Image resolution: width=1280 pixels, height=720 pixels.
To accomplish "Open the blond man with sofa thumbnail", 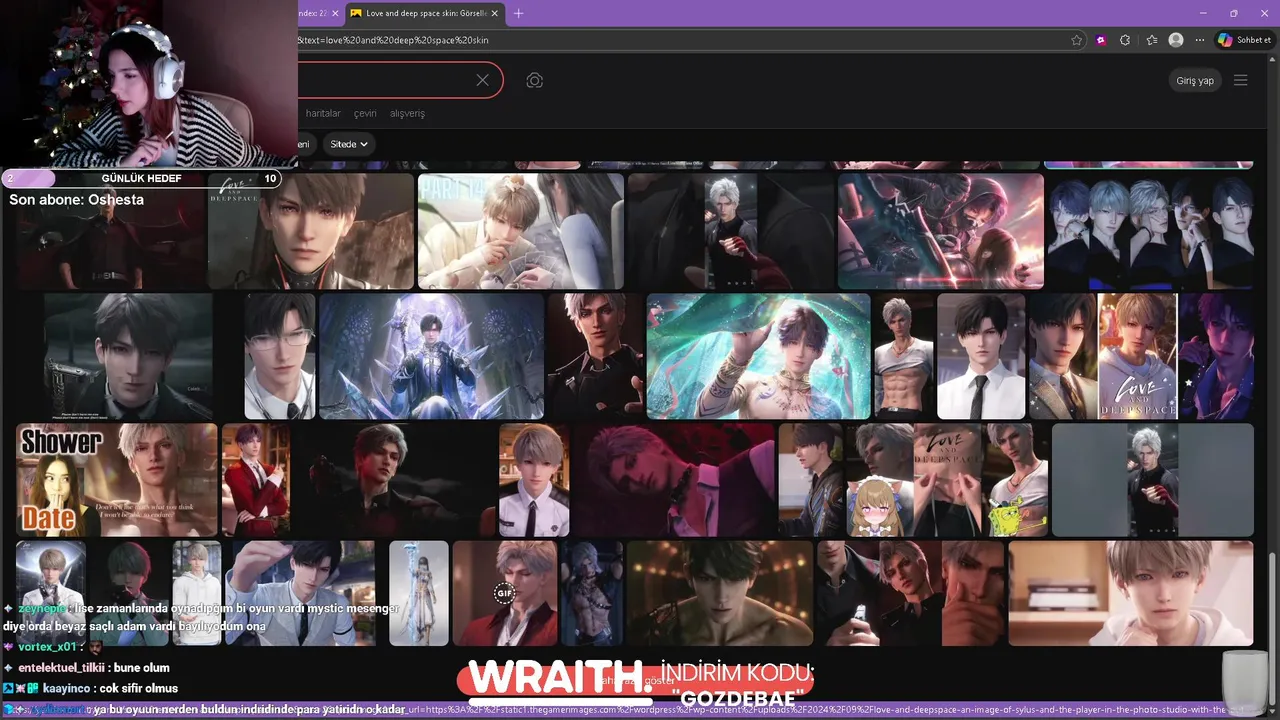I will point(1131,593).
